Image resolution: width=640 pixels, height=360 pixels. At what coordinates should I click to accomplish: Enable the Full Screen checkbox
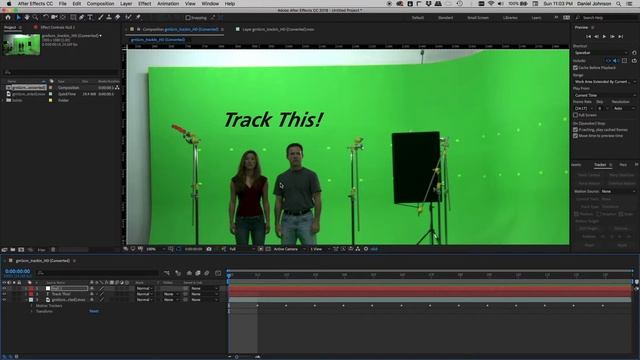[x=576, y=115]
